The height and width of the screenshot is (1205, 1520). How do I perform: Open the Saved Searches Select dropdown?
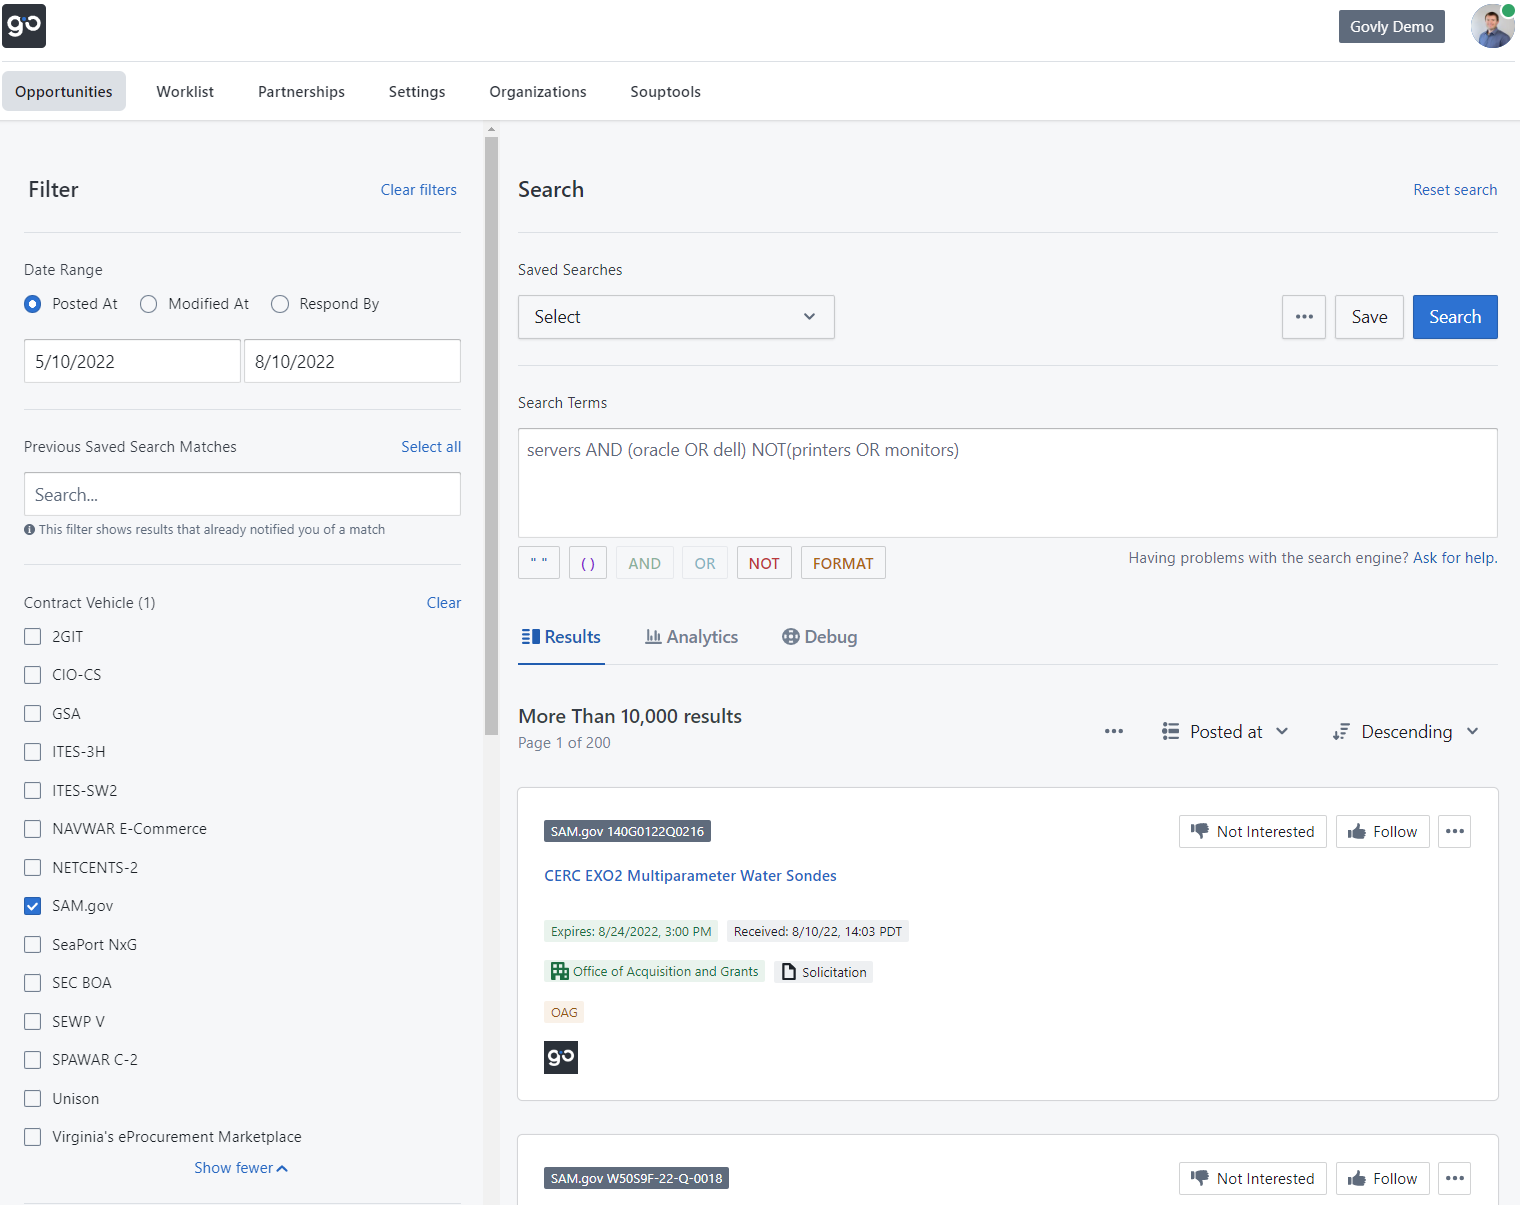pos(675,317)
